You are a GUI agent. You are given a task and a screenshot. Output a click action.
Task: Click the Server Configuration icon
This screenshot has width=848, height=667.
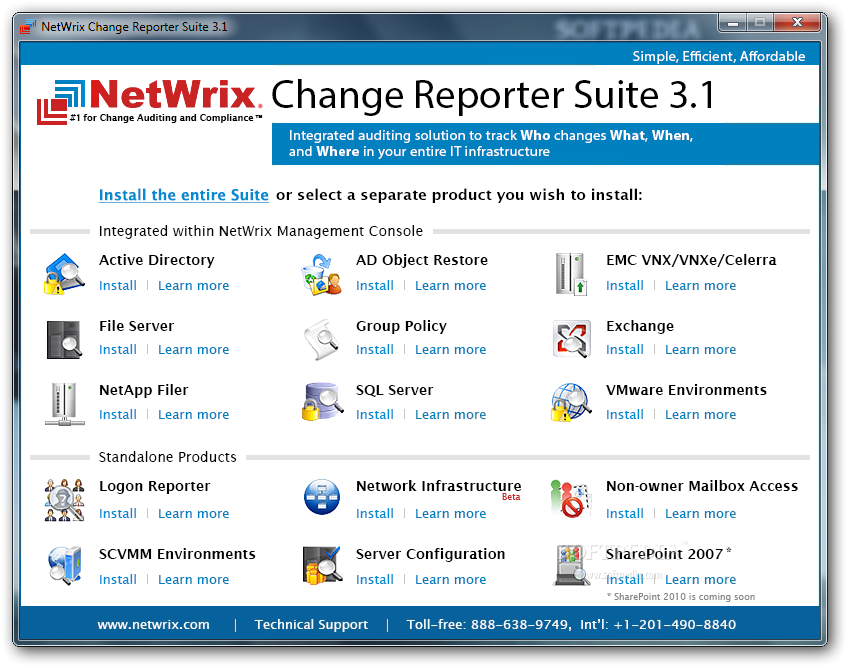322,565
